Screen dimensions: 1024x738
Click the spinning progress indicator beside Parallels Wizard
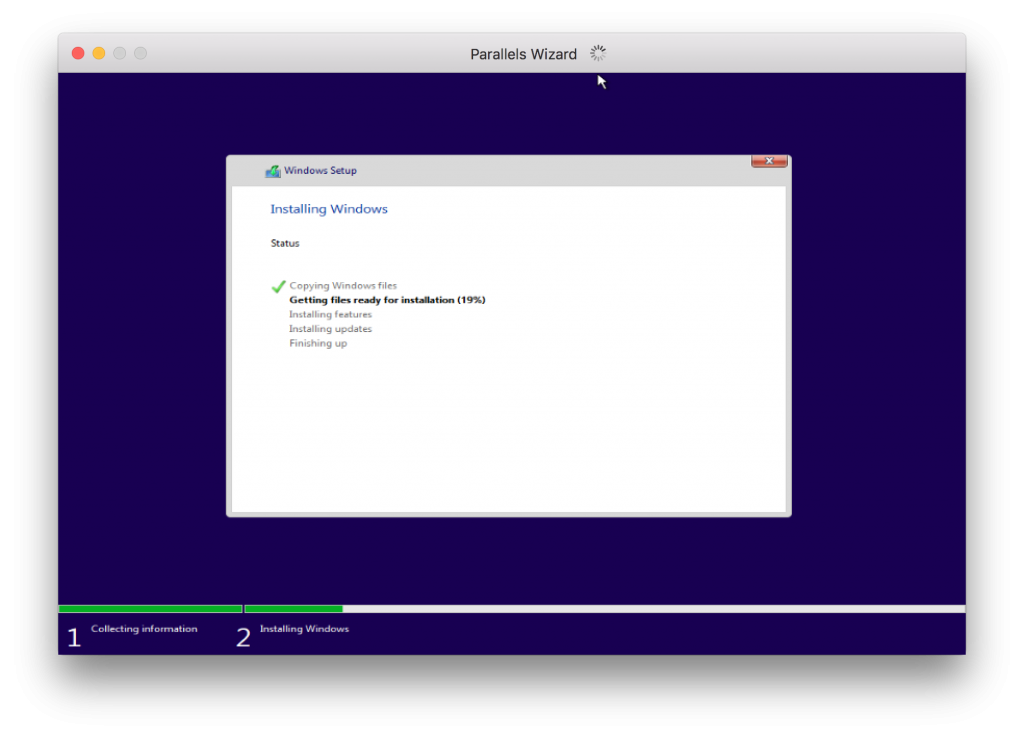coord(597,53)
